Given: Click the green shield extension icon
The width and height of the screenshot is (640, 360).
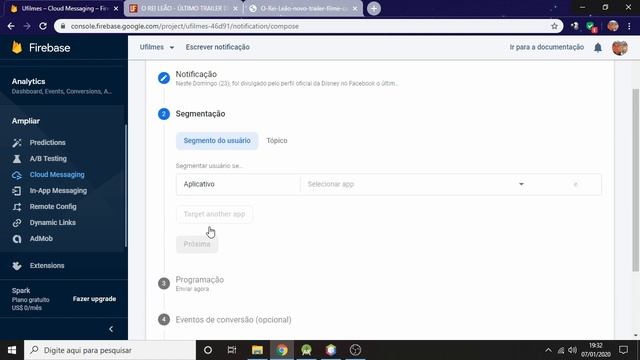Looking at the screenshot, I should (591, 27).
